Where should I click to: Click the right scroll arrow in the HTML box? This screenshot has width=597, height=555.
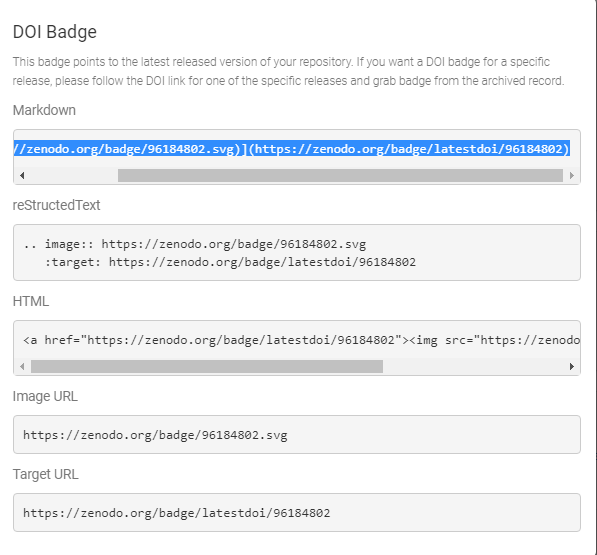coord(571,367)
